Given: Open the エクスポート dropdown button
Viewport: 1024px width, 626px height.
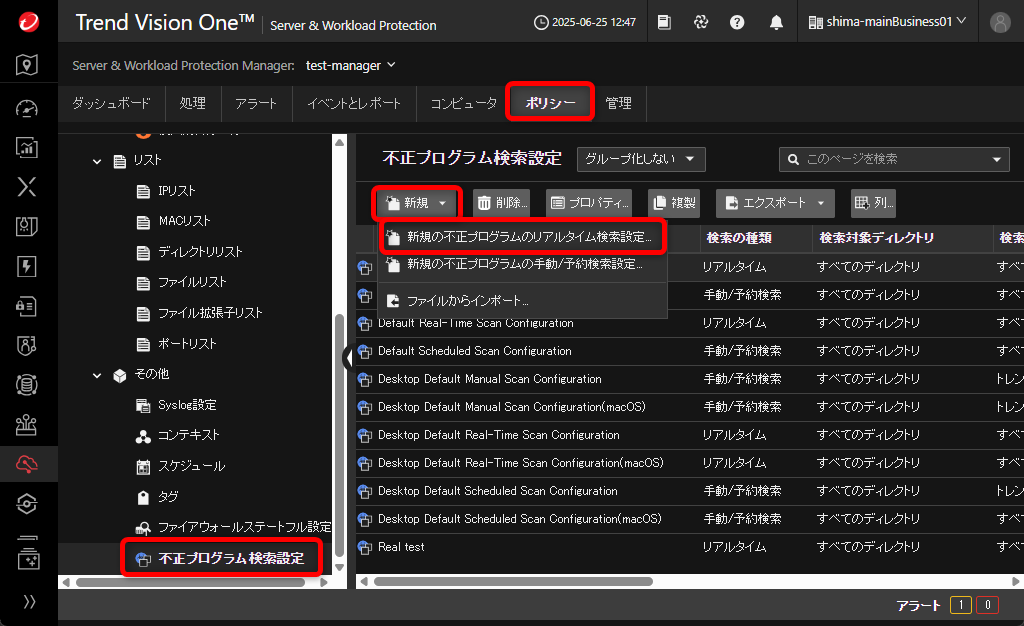Looking at the screenshot, I should coord(775,203).
